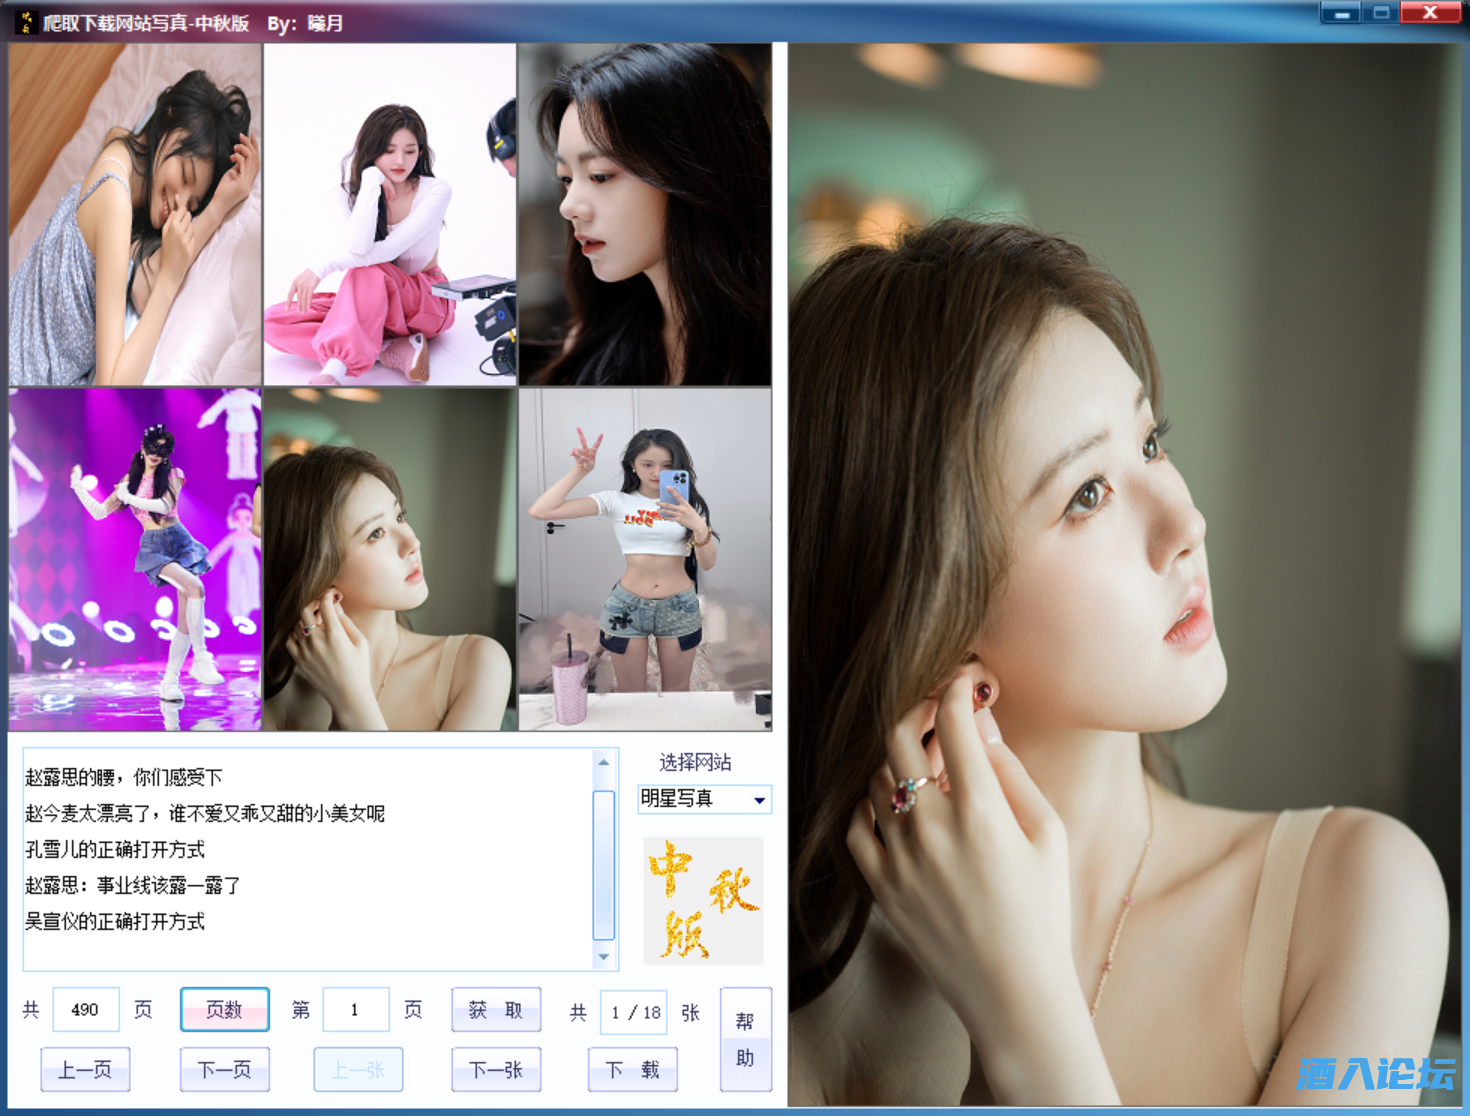This screenshot has width=1470, height=1116.
Task: Select the 赵今麦太漂亮了 list entry
Action: click(x=205, y=813)
